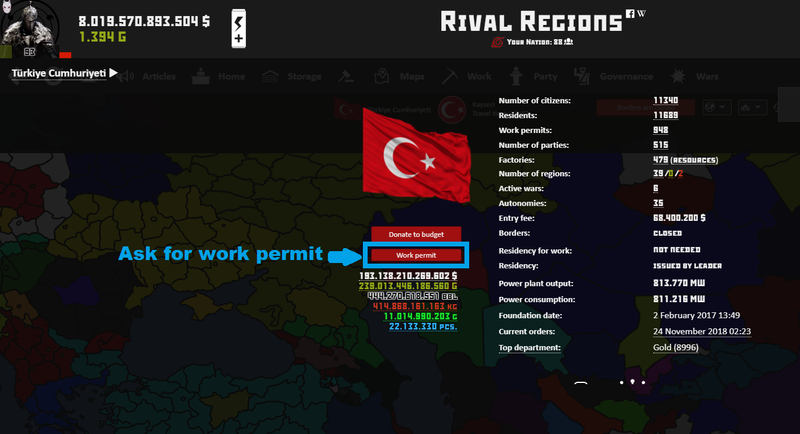Click Donate to budget button
This screenshot has width=800, height=434.
(416, 234)
